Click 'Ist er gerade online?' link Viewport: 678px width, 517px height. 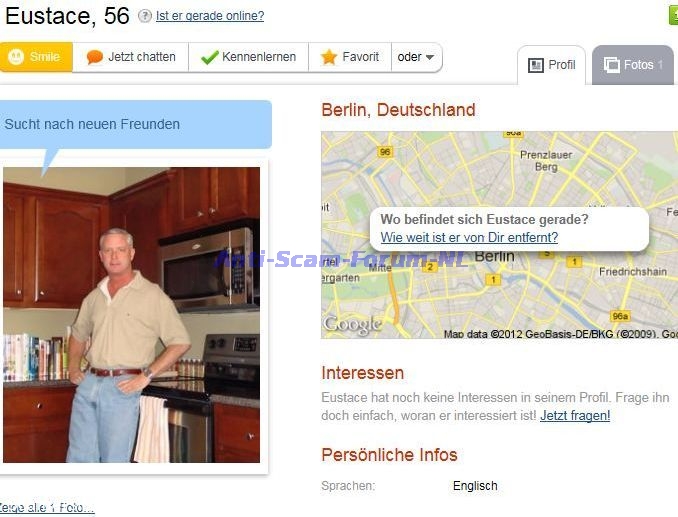210,16
